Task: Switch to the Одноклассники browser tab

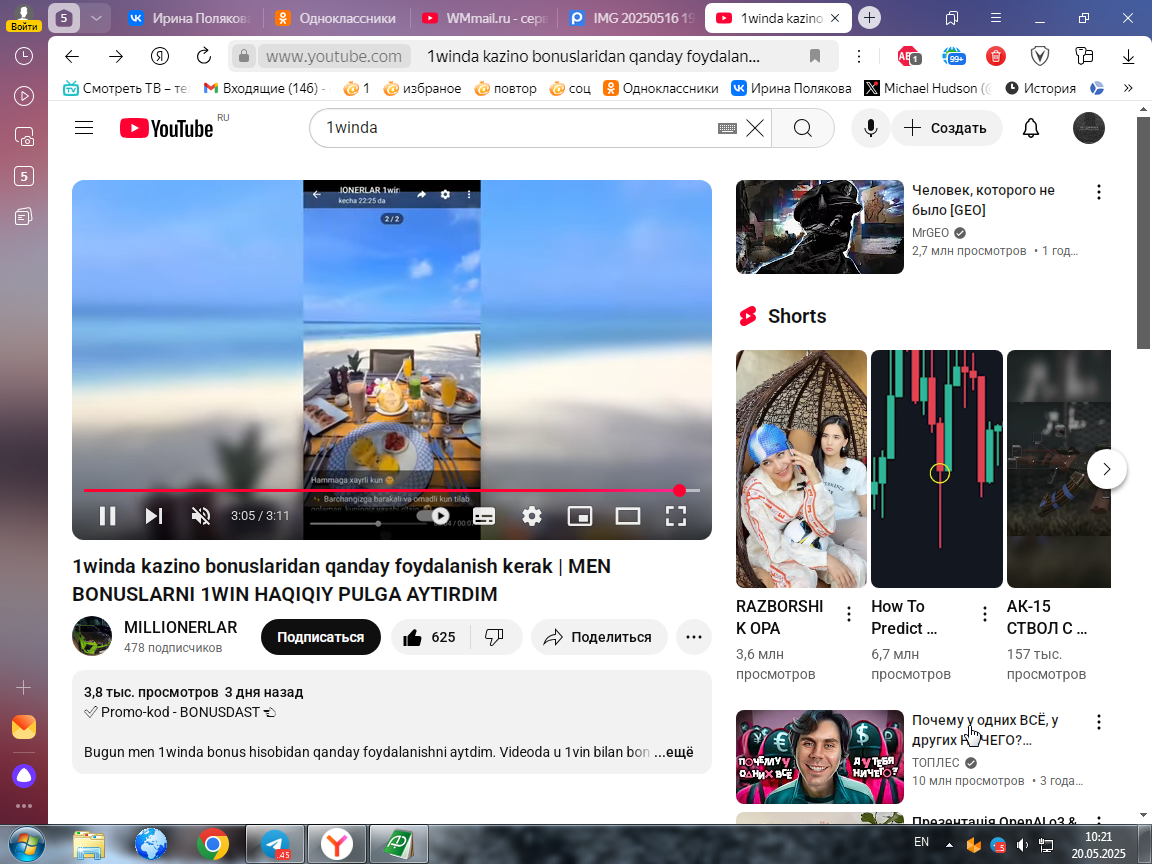Action: pos(335,18)
